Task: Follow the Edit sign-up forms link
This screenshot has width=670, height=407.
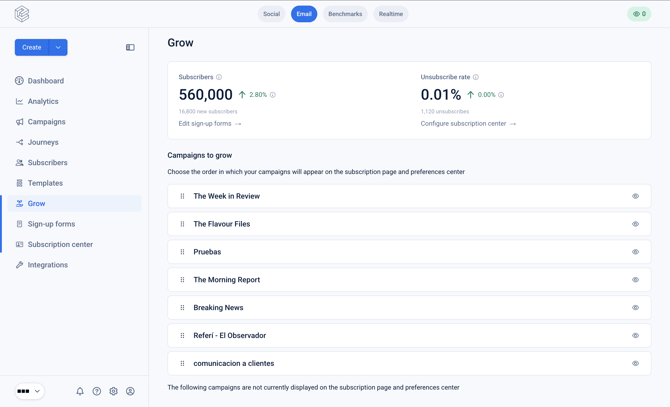Action: [x=210, y=124]
